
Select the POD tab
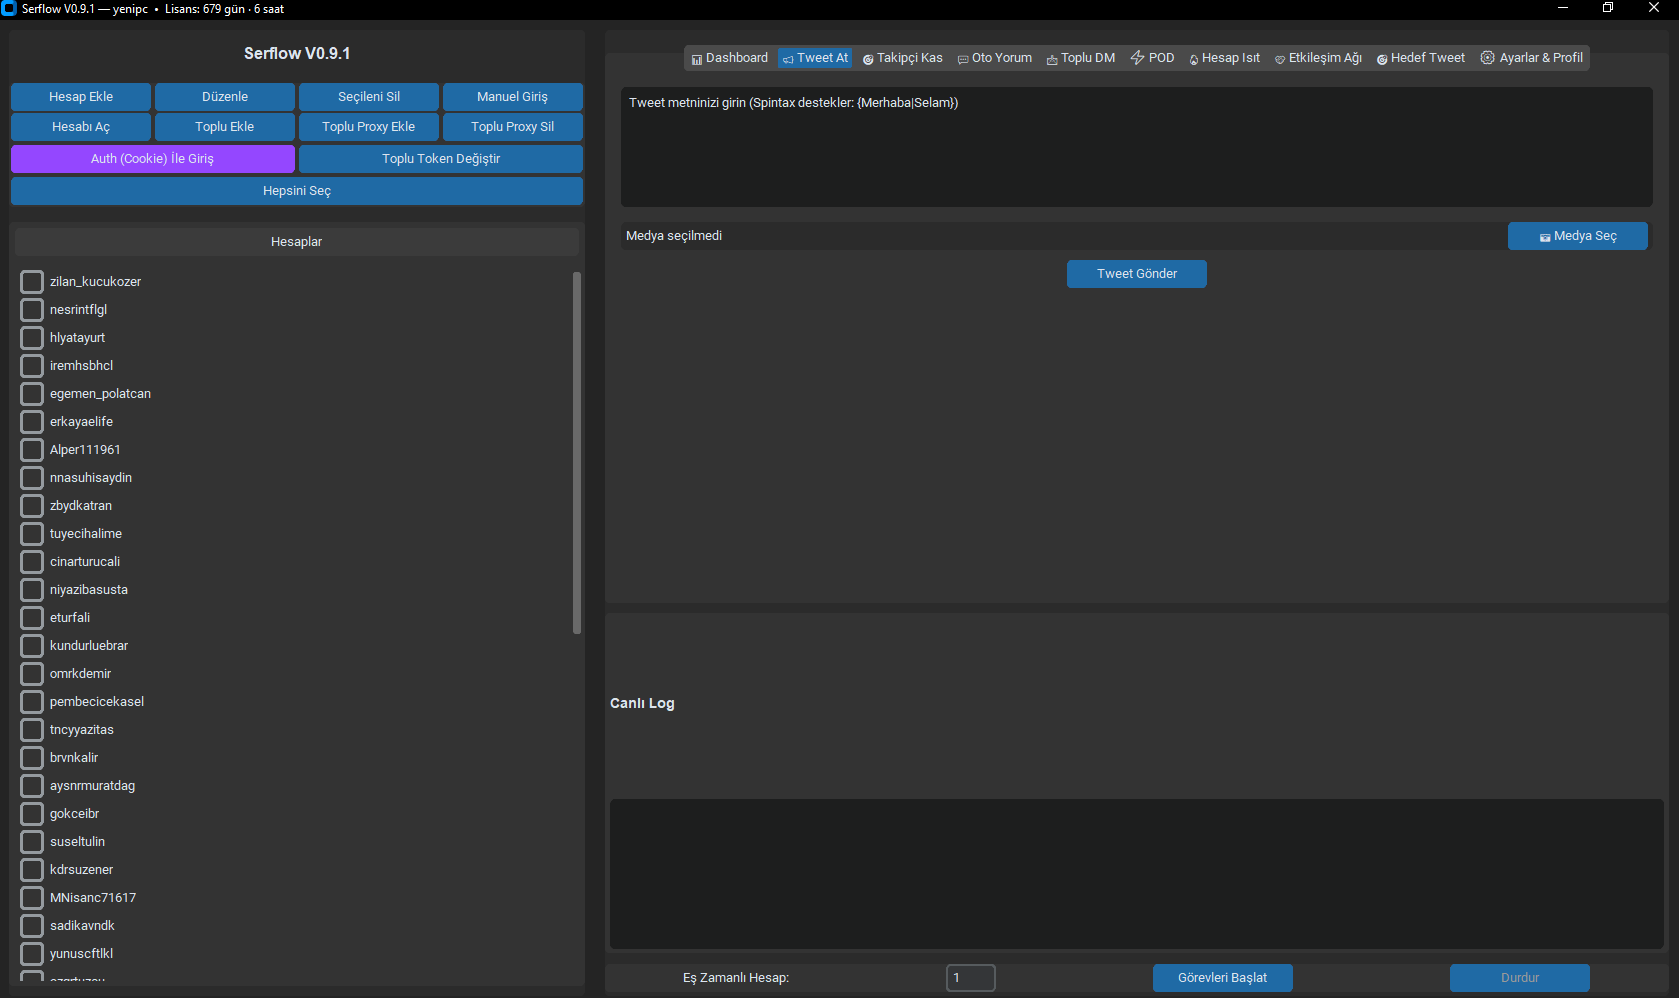pyautogui.click(x=1152, y=58)
